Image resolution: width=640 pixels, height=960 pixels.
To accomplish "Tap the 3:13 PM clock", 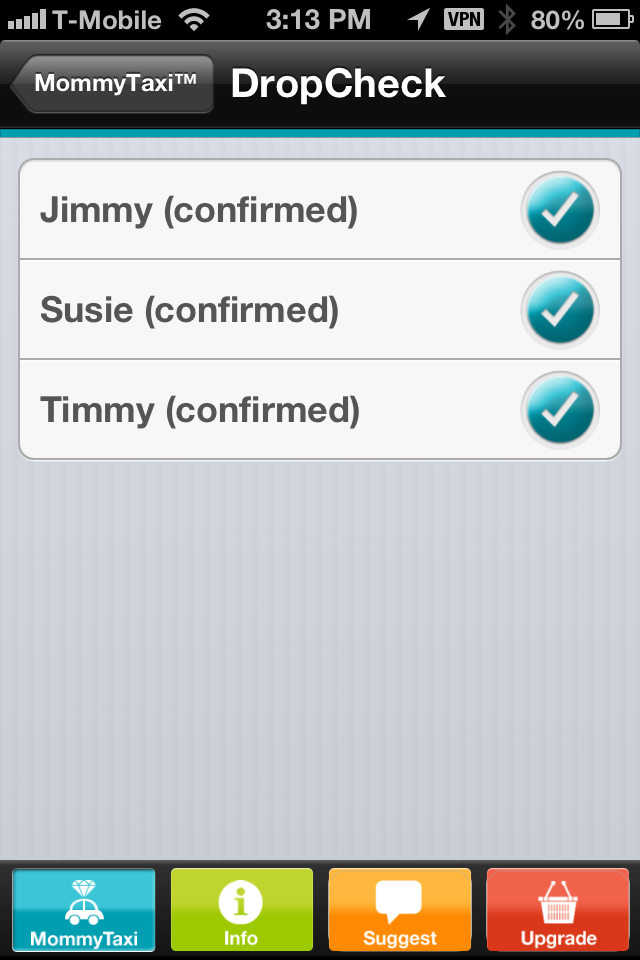I will tap(318, 18).
